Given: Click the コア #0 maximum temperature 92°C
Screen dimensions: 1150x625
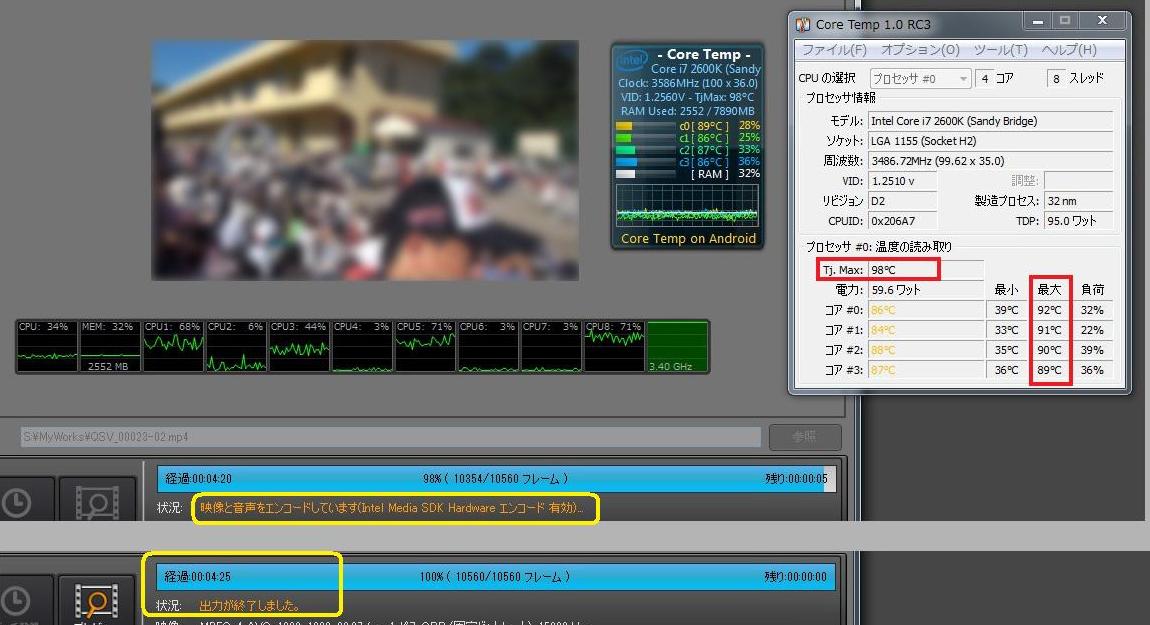Looking at the screenshot, I should coord(1050,310).
